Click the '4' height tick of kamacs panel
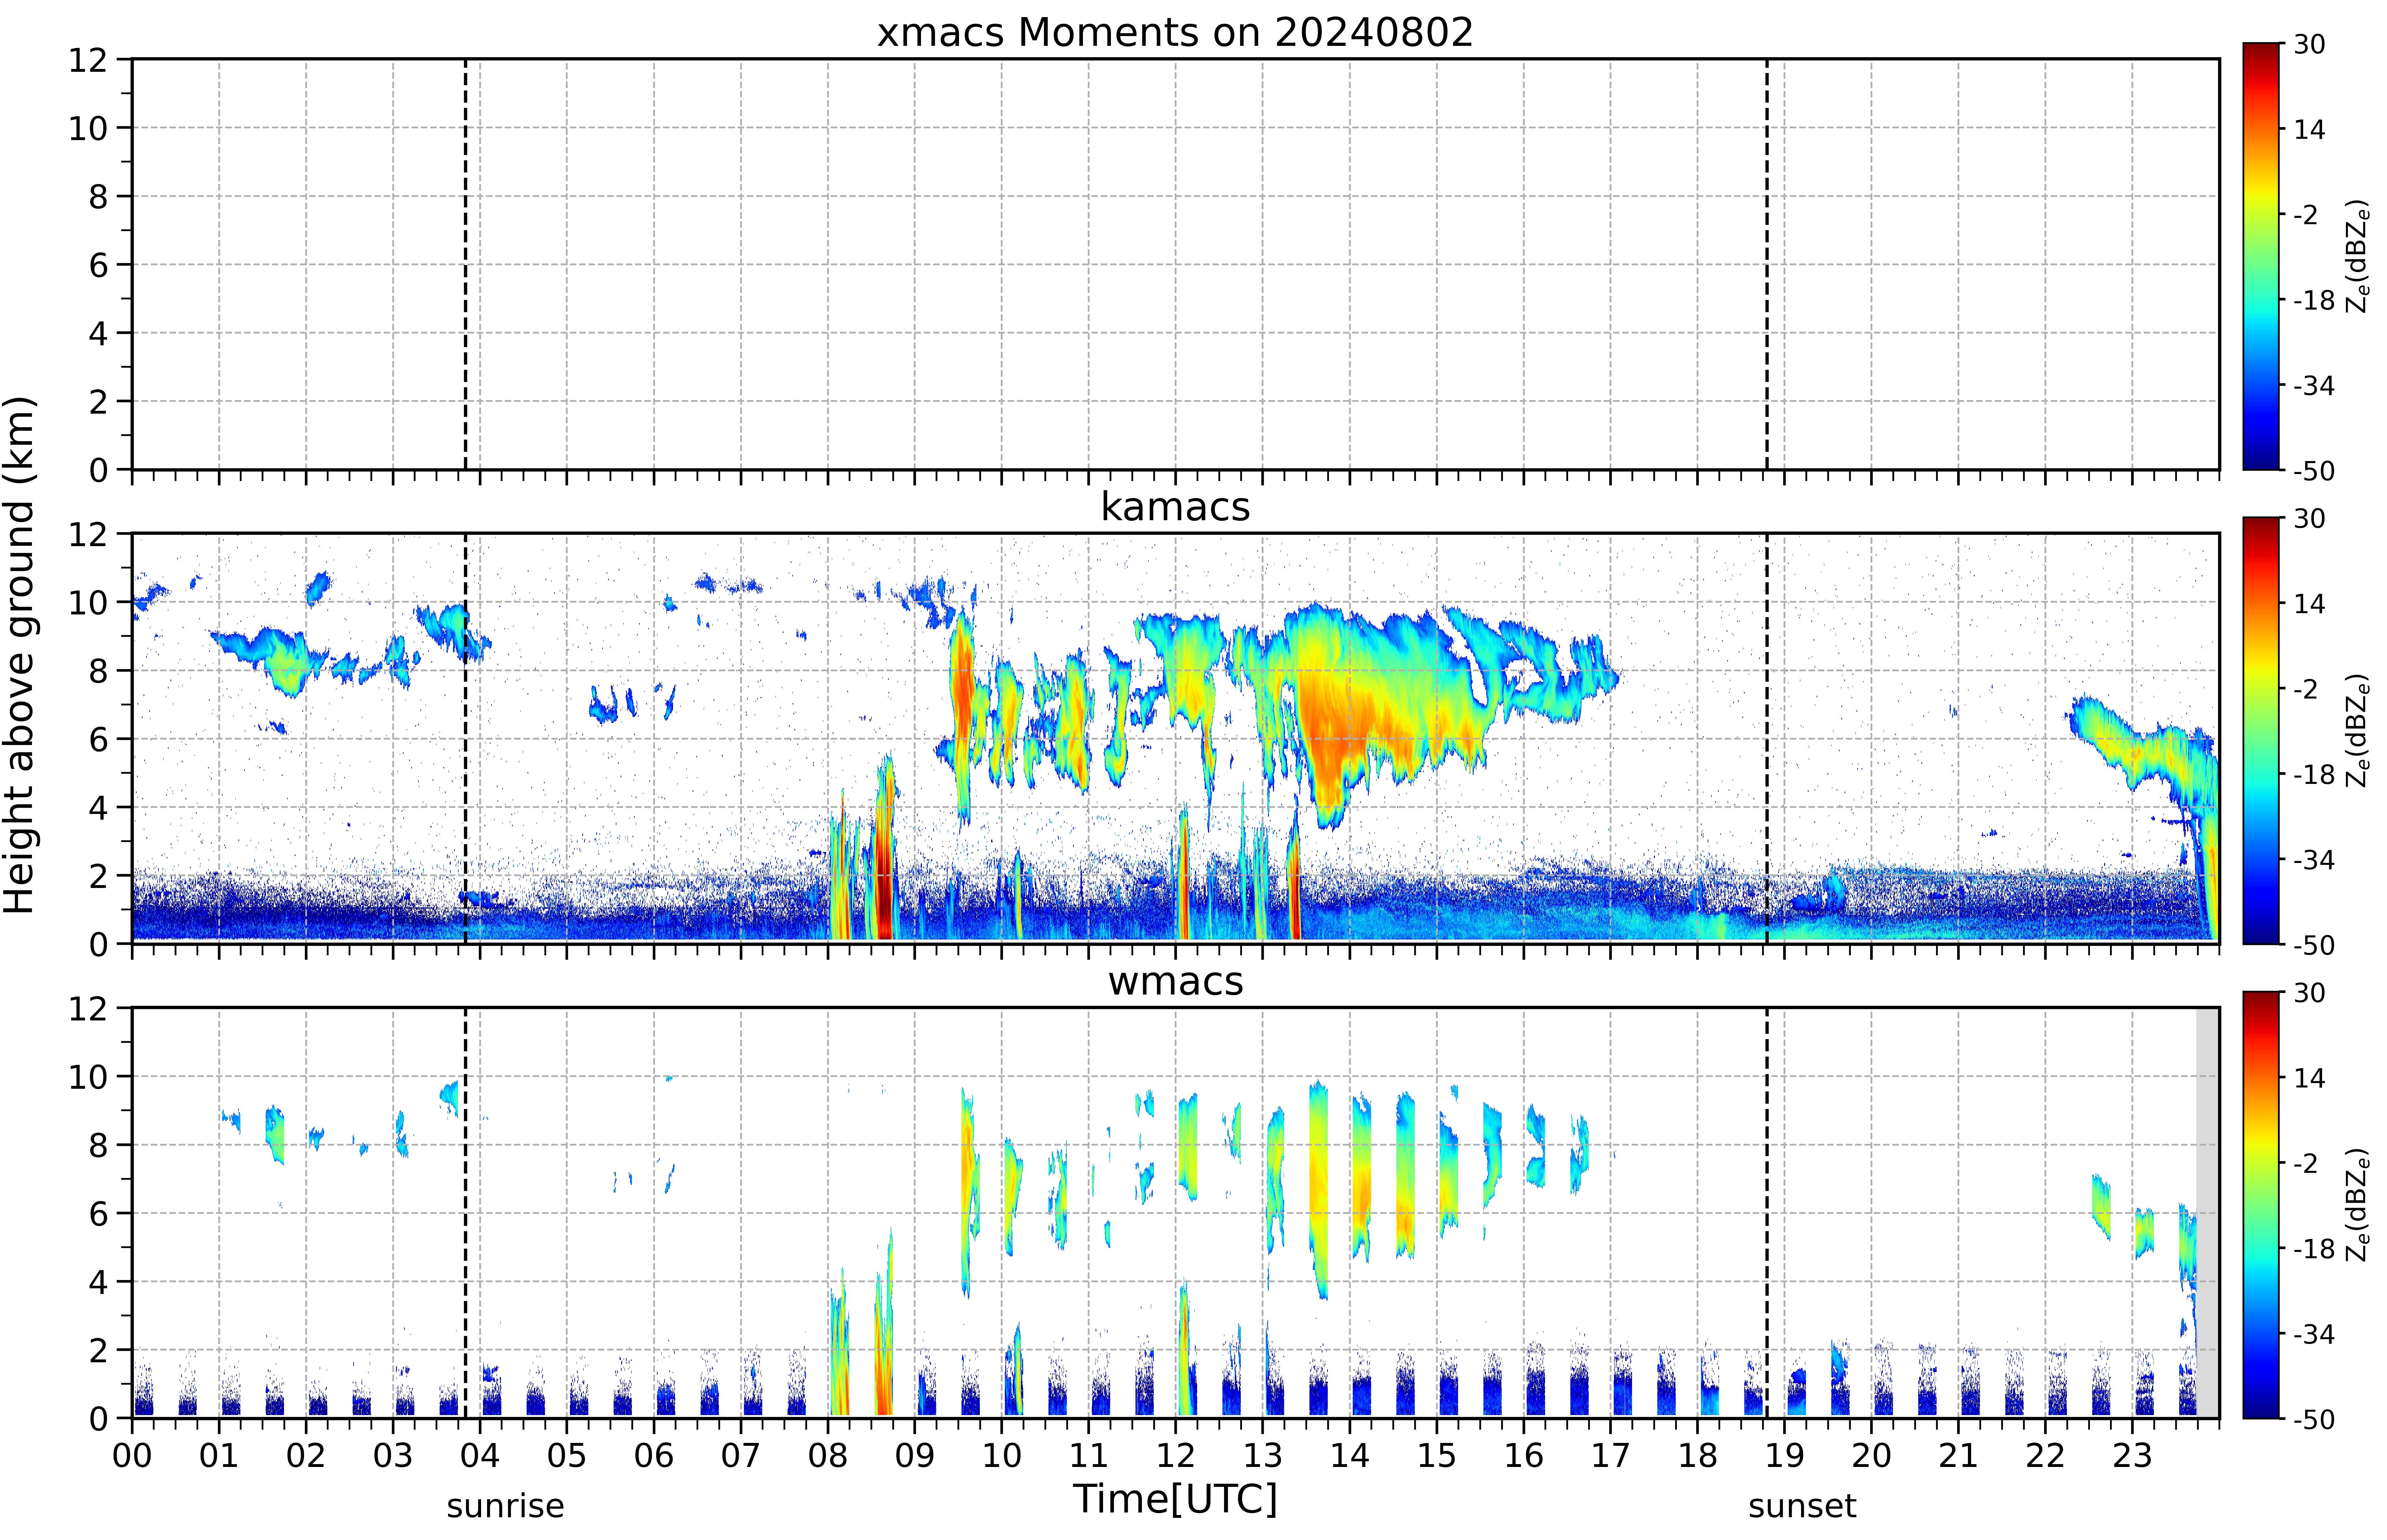Viewport: 2387px width, 1540px height. tap(98, 807)
